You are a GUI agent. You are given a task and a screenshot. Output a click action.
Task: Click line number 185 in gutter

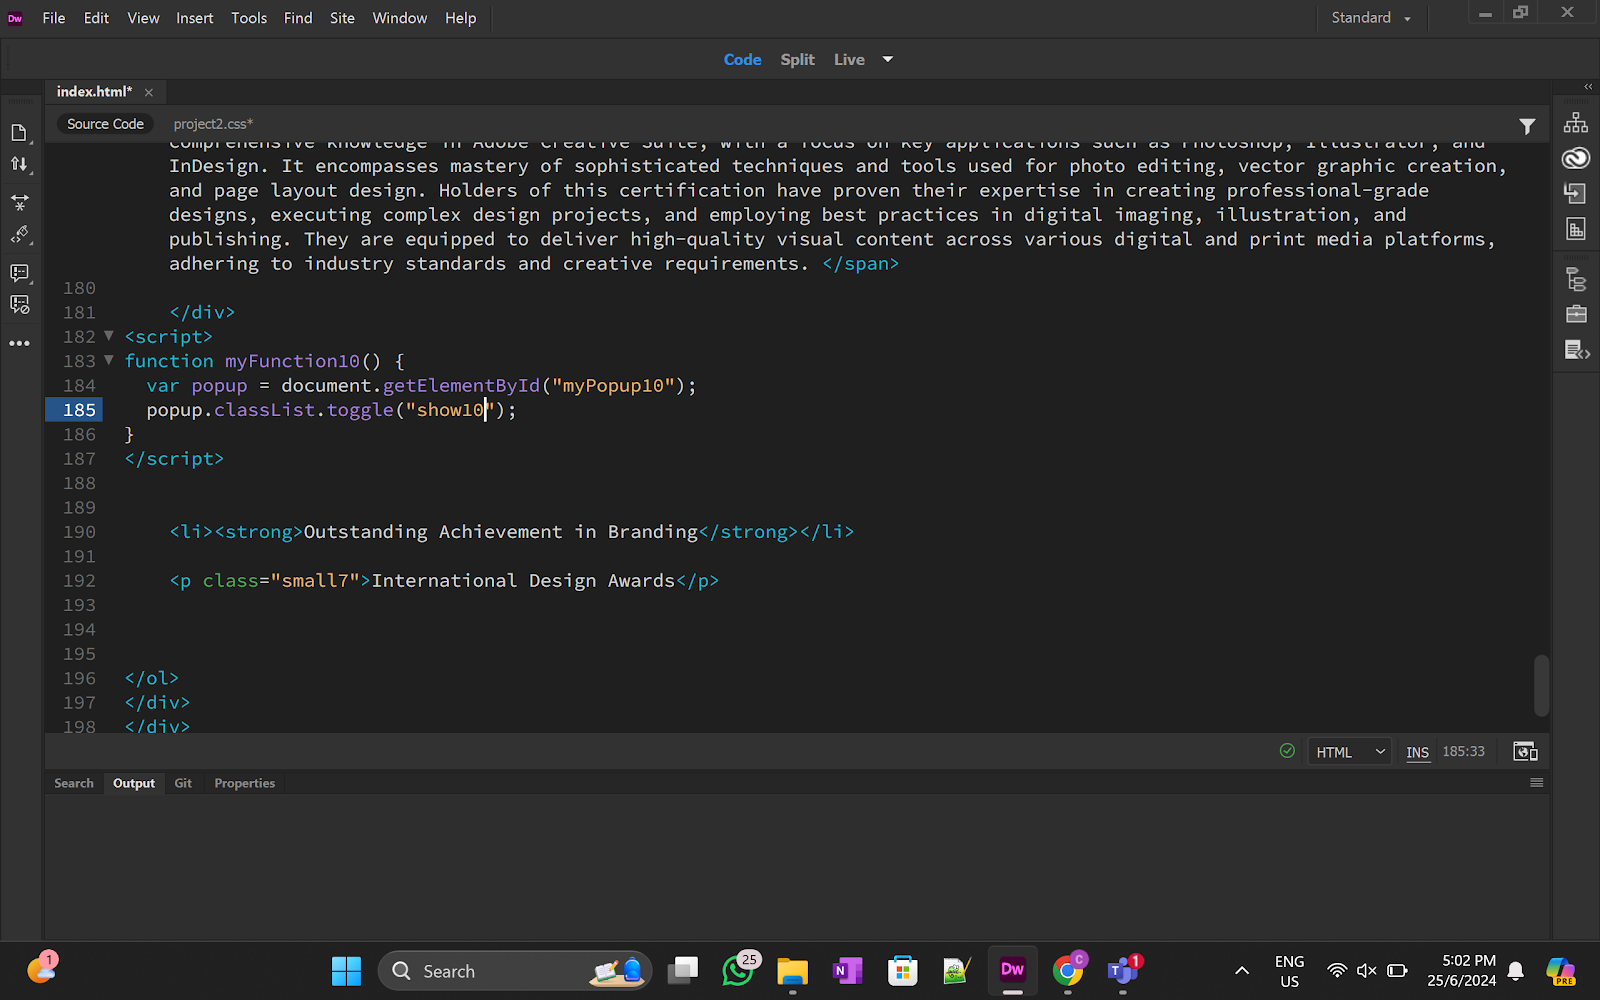79,410
